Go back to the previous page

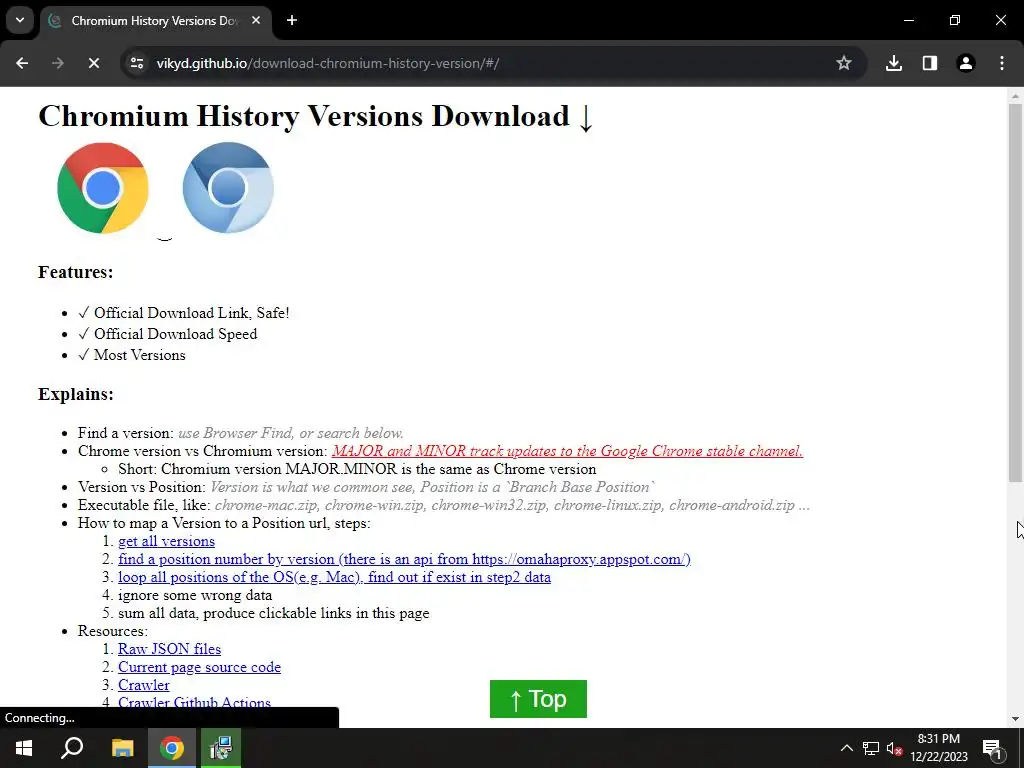click(x=22, y=63)
